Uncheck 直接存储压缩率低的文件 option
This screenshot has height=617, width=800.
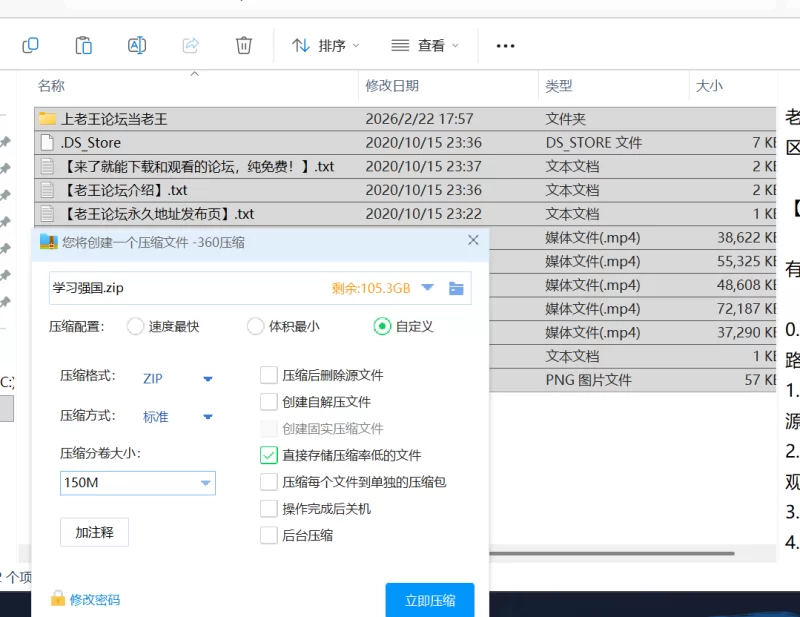pyautogui.click(x=268, y=455)
